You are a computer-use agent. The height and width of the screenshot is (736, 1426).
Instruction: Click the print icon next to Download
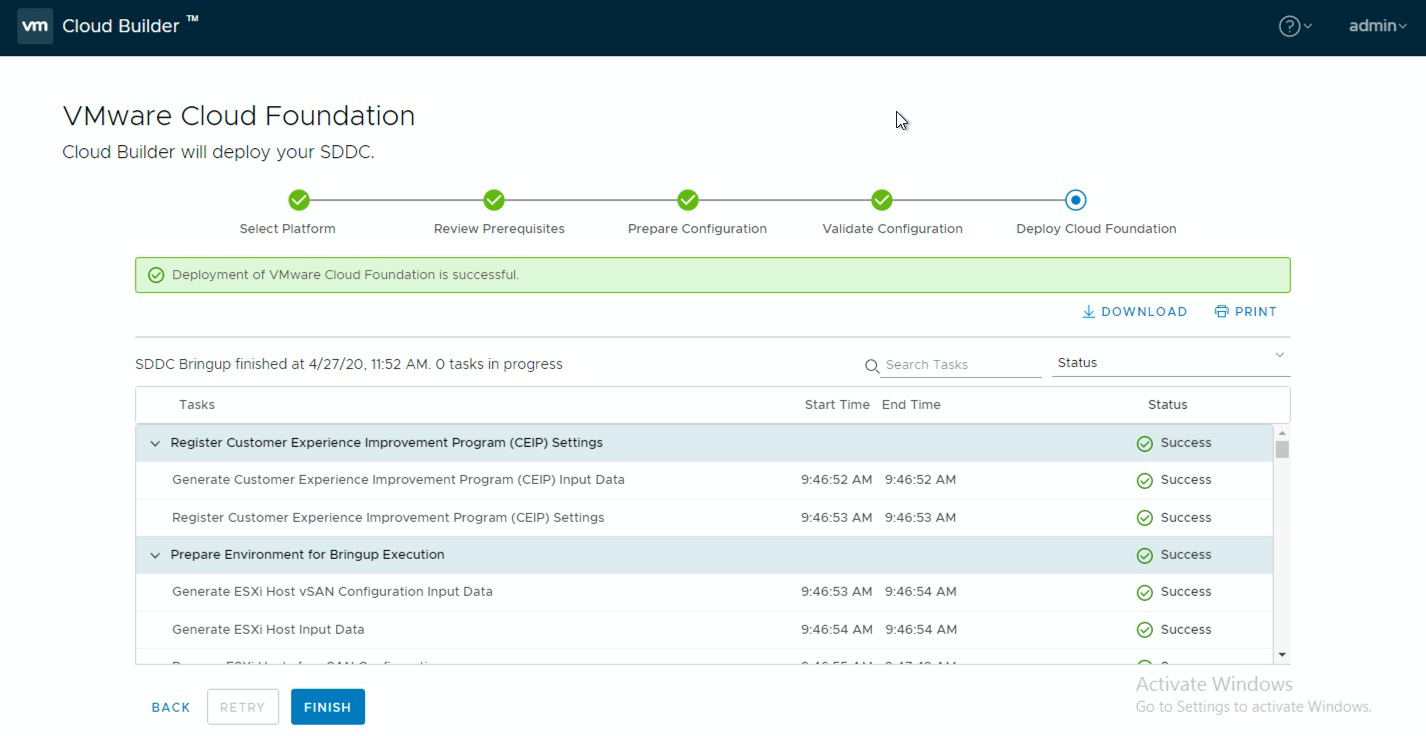coord(1222,311)
